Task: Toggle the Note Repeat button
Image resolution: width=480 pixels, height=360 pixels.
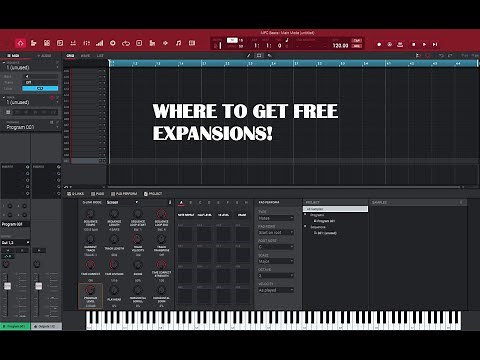Action: [186, 215]
